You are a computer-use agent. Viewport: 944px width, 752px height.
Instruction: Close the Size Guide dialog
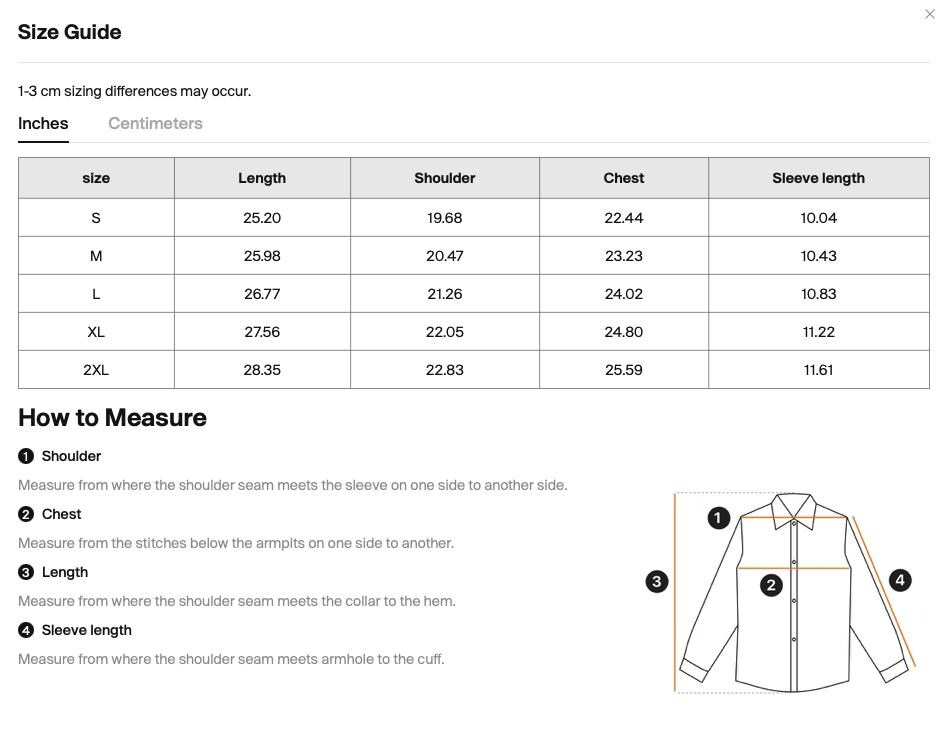pyautogui.click(x=930, y=14)
